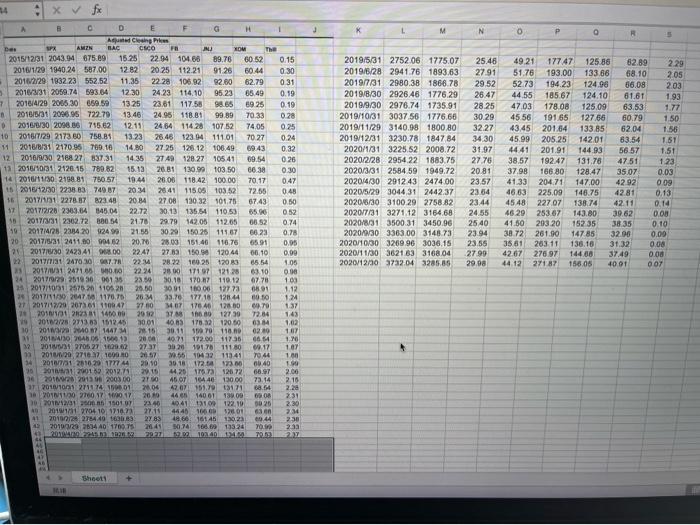Click the SPX column label cell

click(x=51, y=49)
